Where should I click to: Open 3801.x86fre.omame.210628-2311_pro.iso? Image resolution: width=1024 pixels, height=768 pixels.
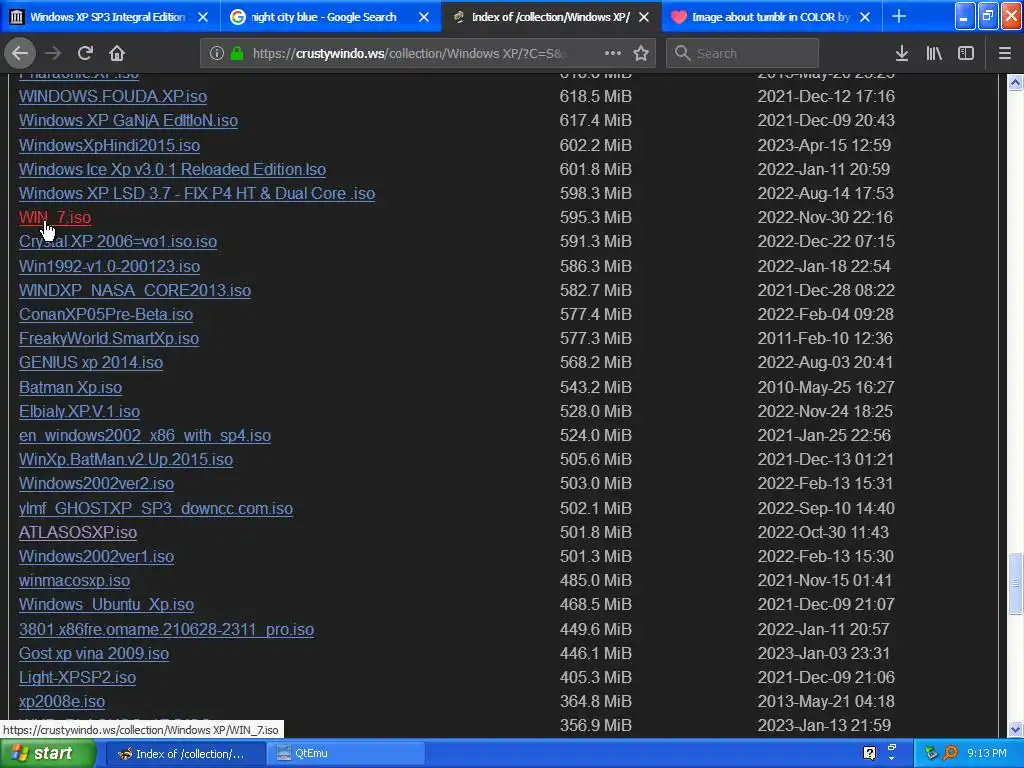167,630
